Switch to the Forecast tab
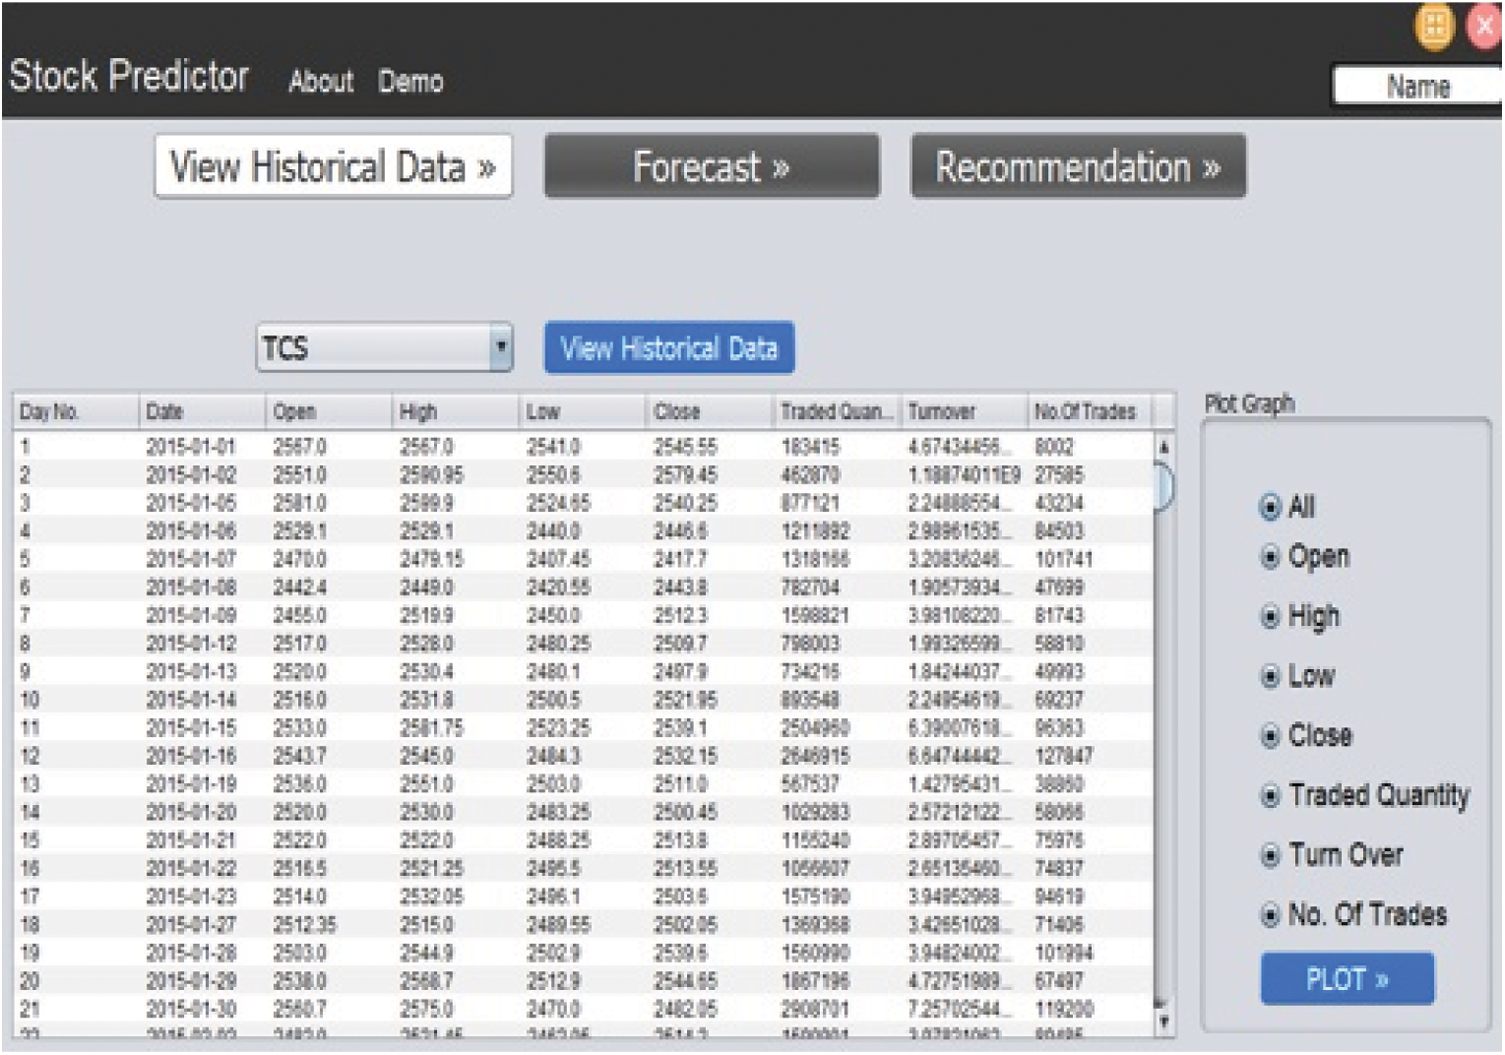Viewport: 1505px width, 1055px height. coord(711,167)
